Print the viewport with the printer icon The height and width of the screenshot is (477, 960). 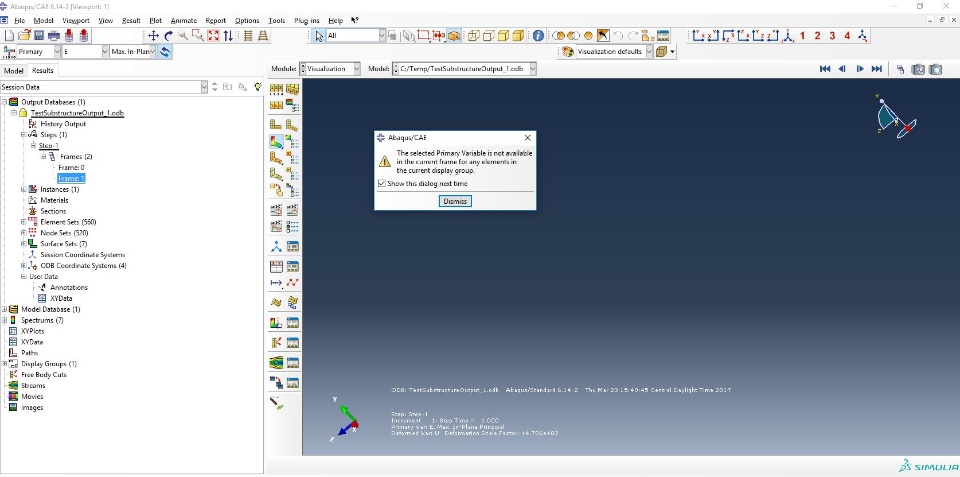[x=54, y=36]
